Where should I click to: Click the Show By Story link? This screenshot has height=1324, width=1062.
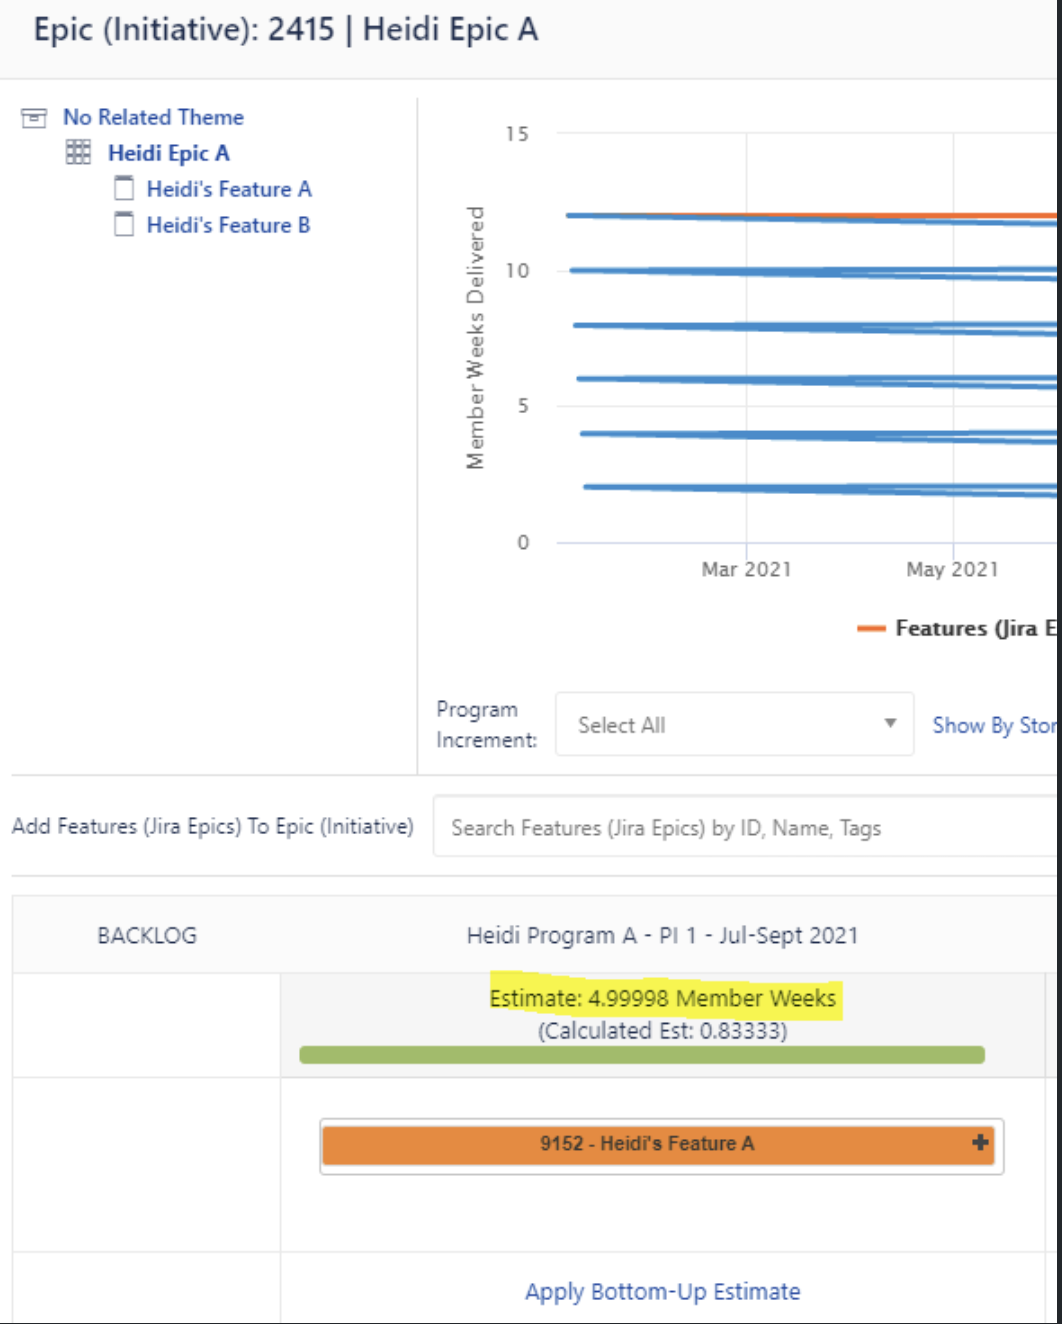[995, 725]
